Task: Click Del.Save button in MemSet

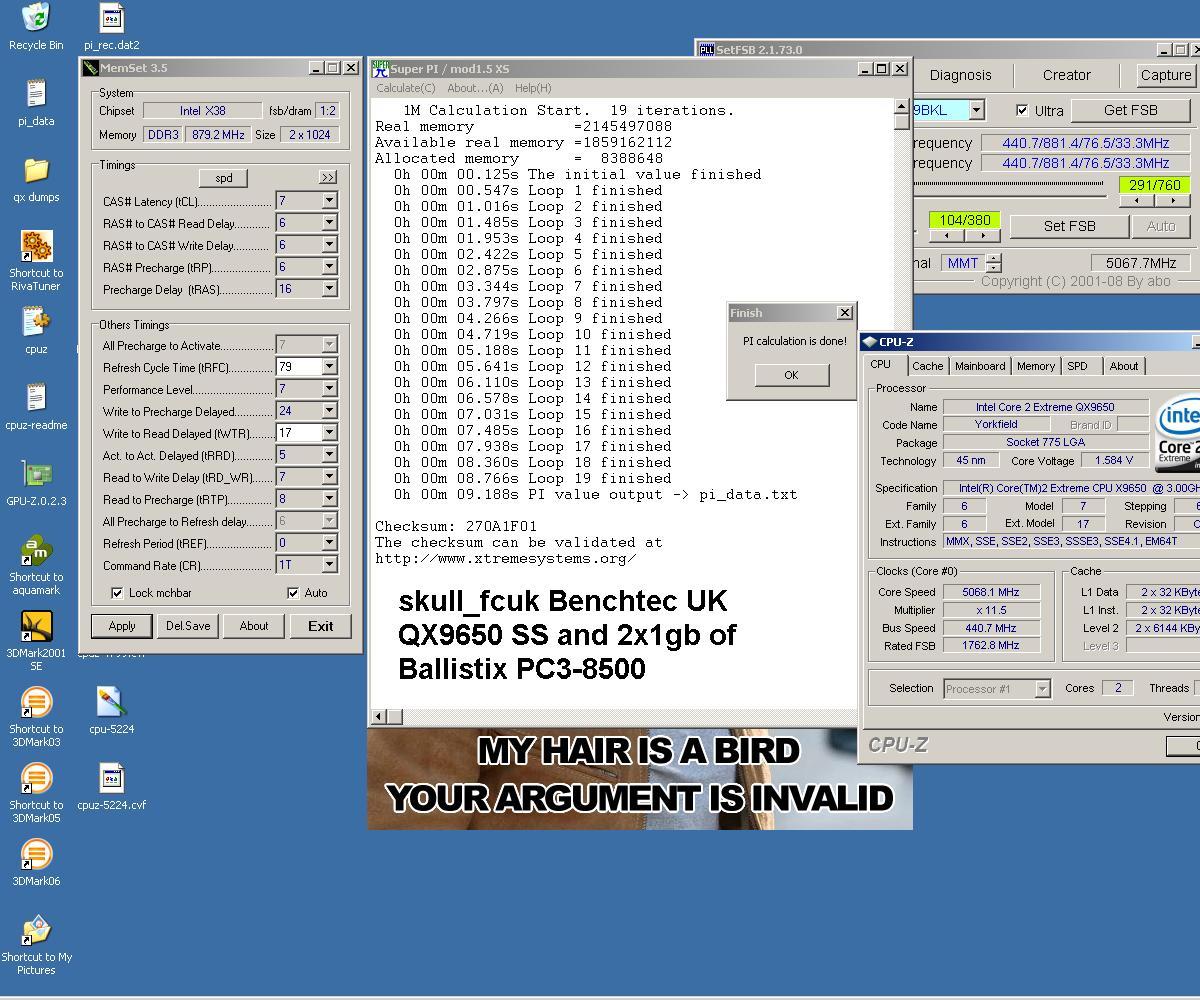Action: (188, 626)
